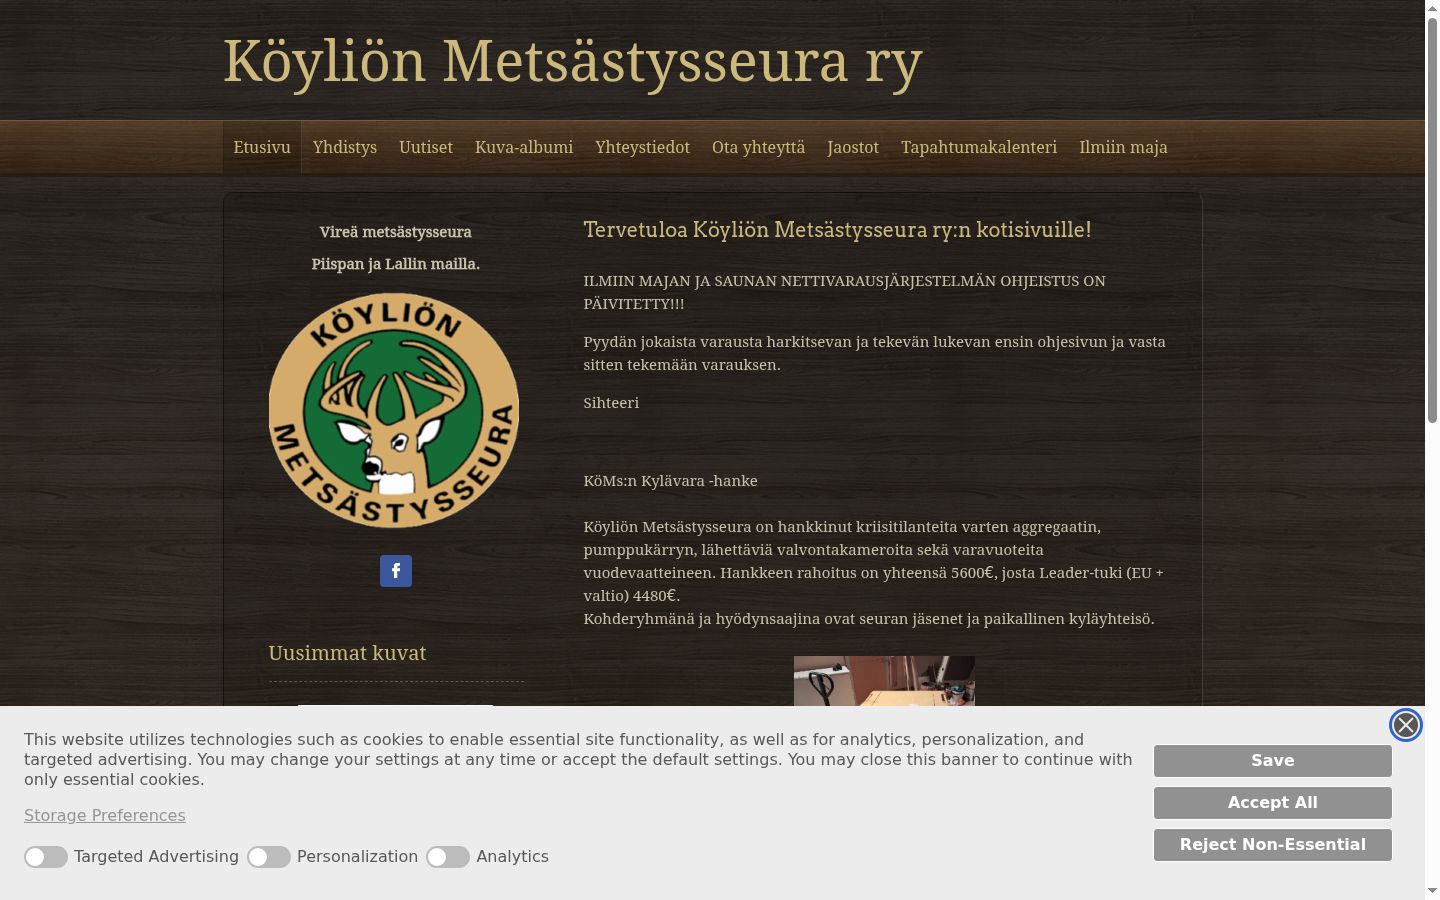Navigate to Kuva-albumi

524,147
